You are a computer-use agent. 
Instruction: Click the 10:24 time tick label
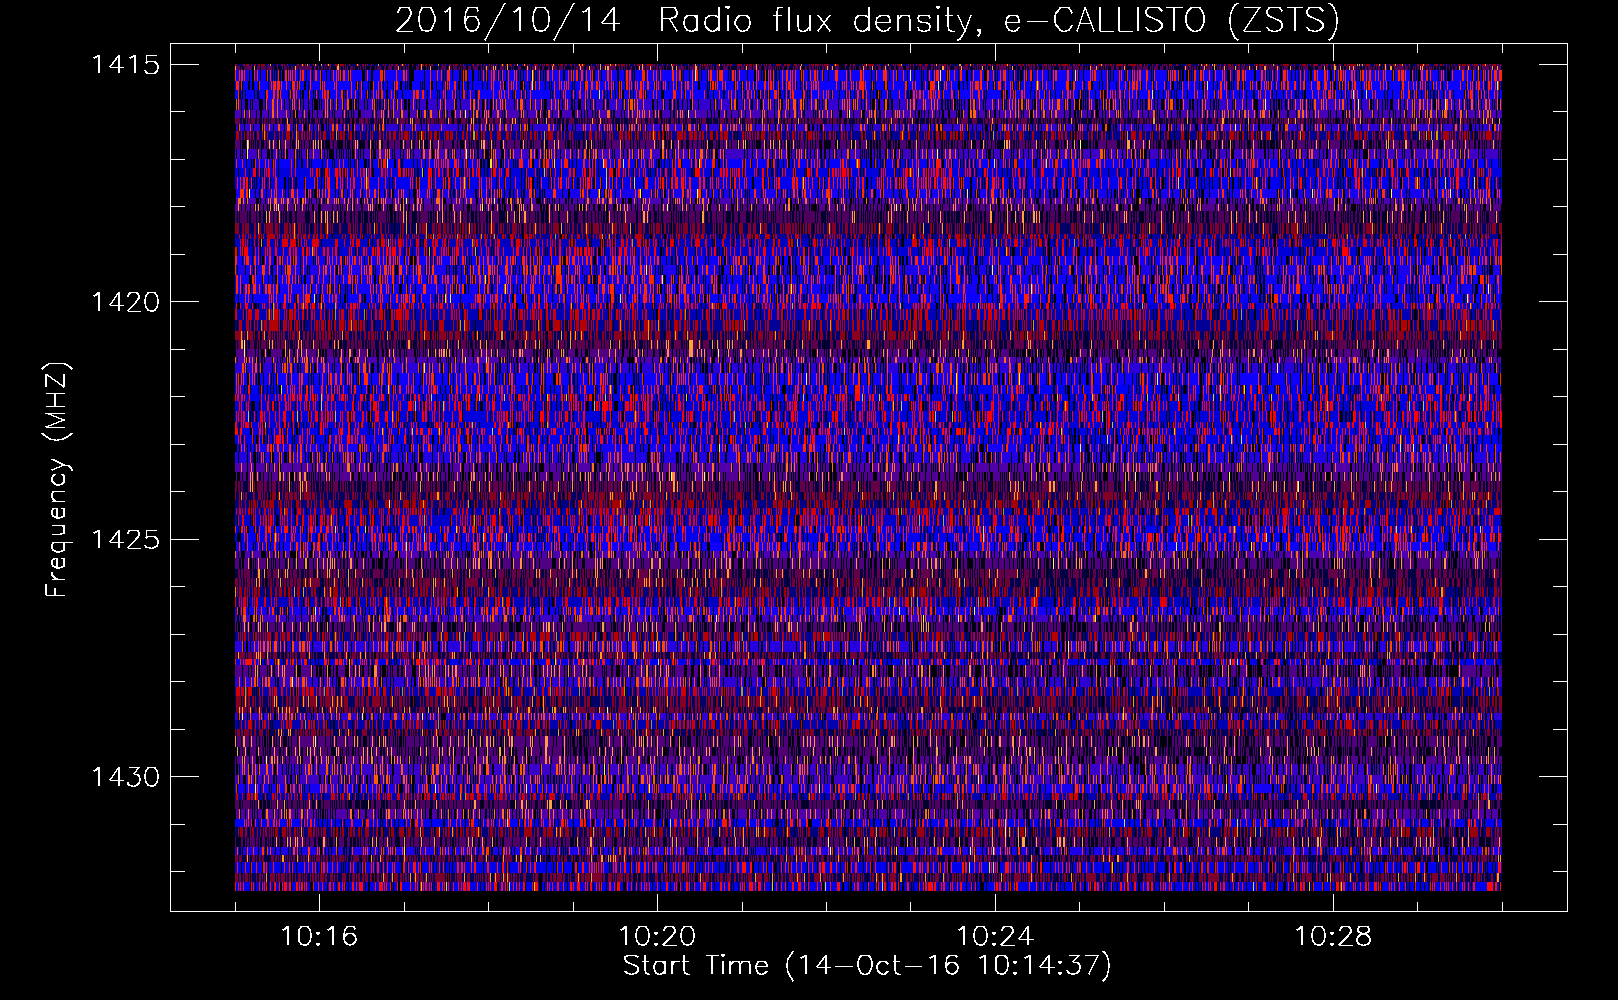tap(995, 937)
